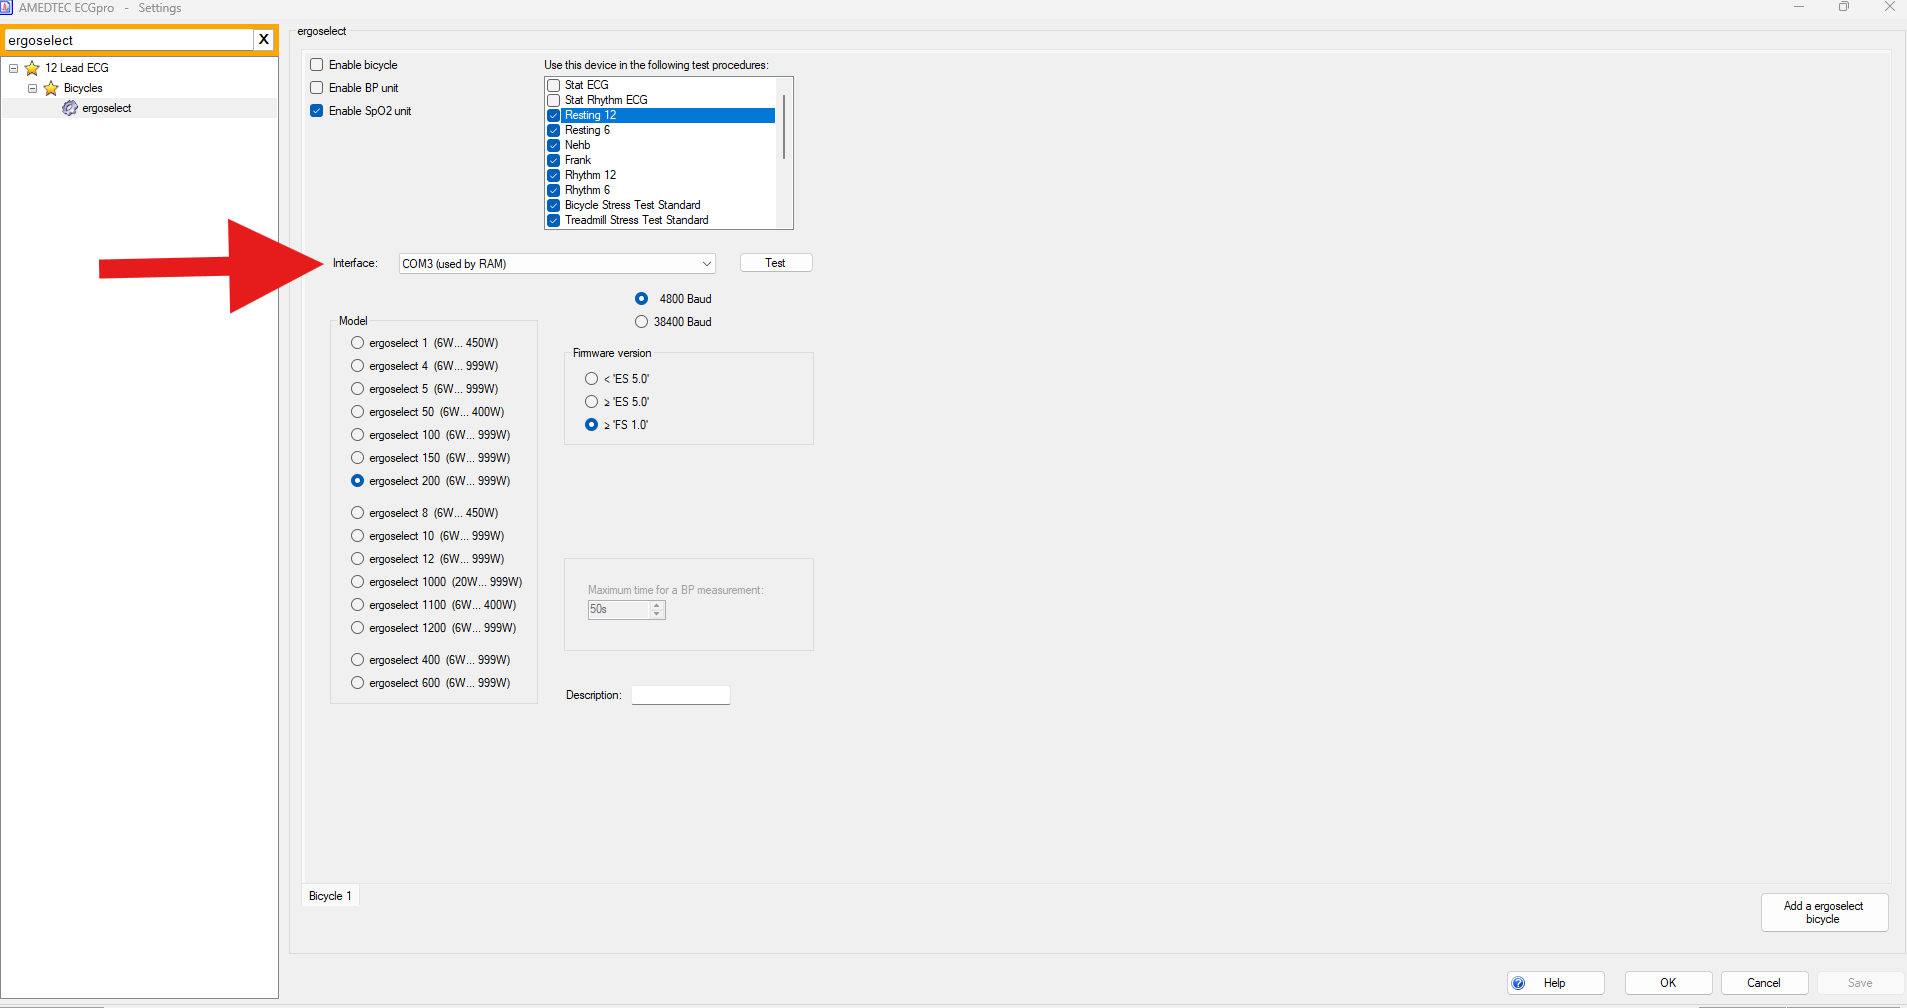The height and width of the screenshot is (1008, 1907).
Task: Enable bicycle checkbox
Action: [317, 65]
